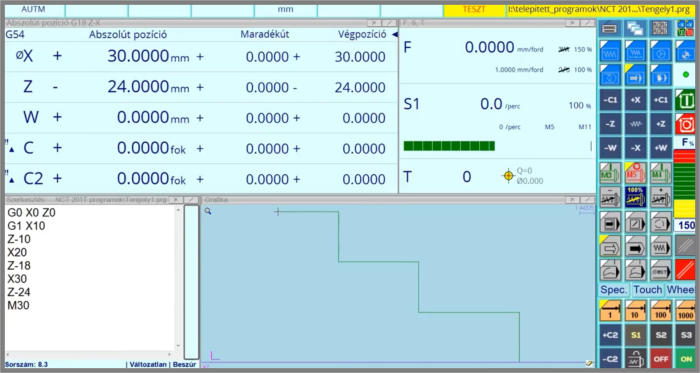Click the M5 spindle stop icon
The width and height of the screenshot is (700, 373).
tap(635, 173)
